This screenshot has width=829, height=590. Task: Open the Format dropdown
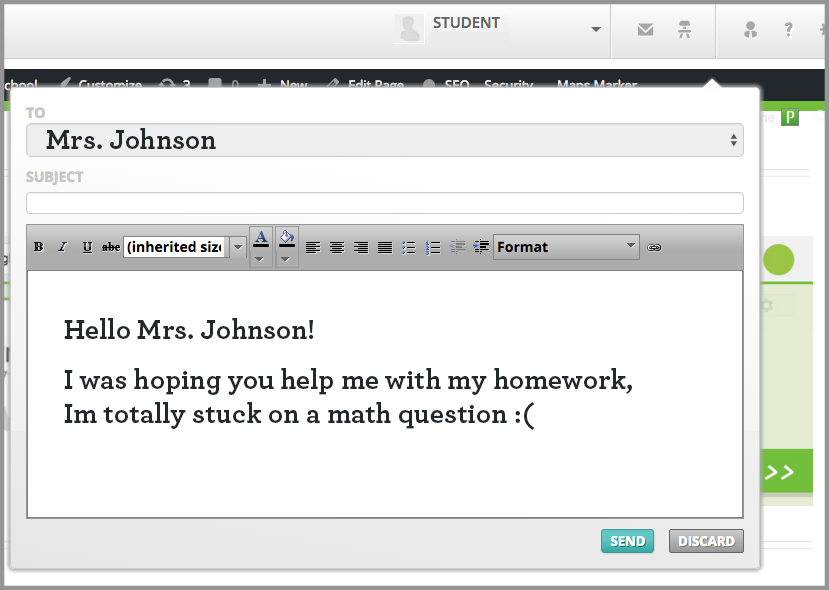[566, 247]
